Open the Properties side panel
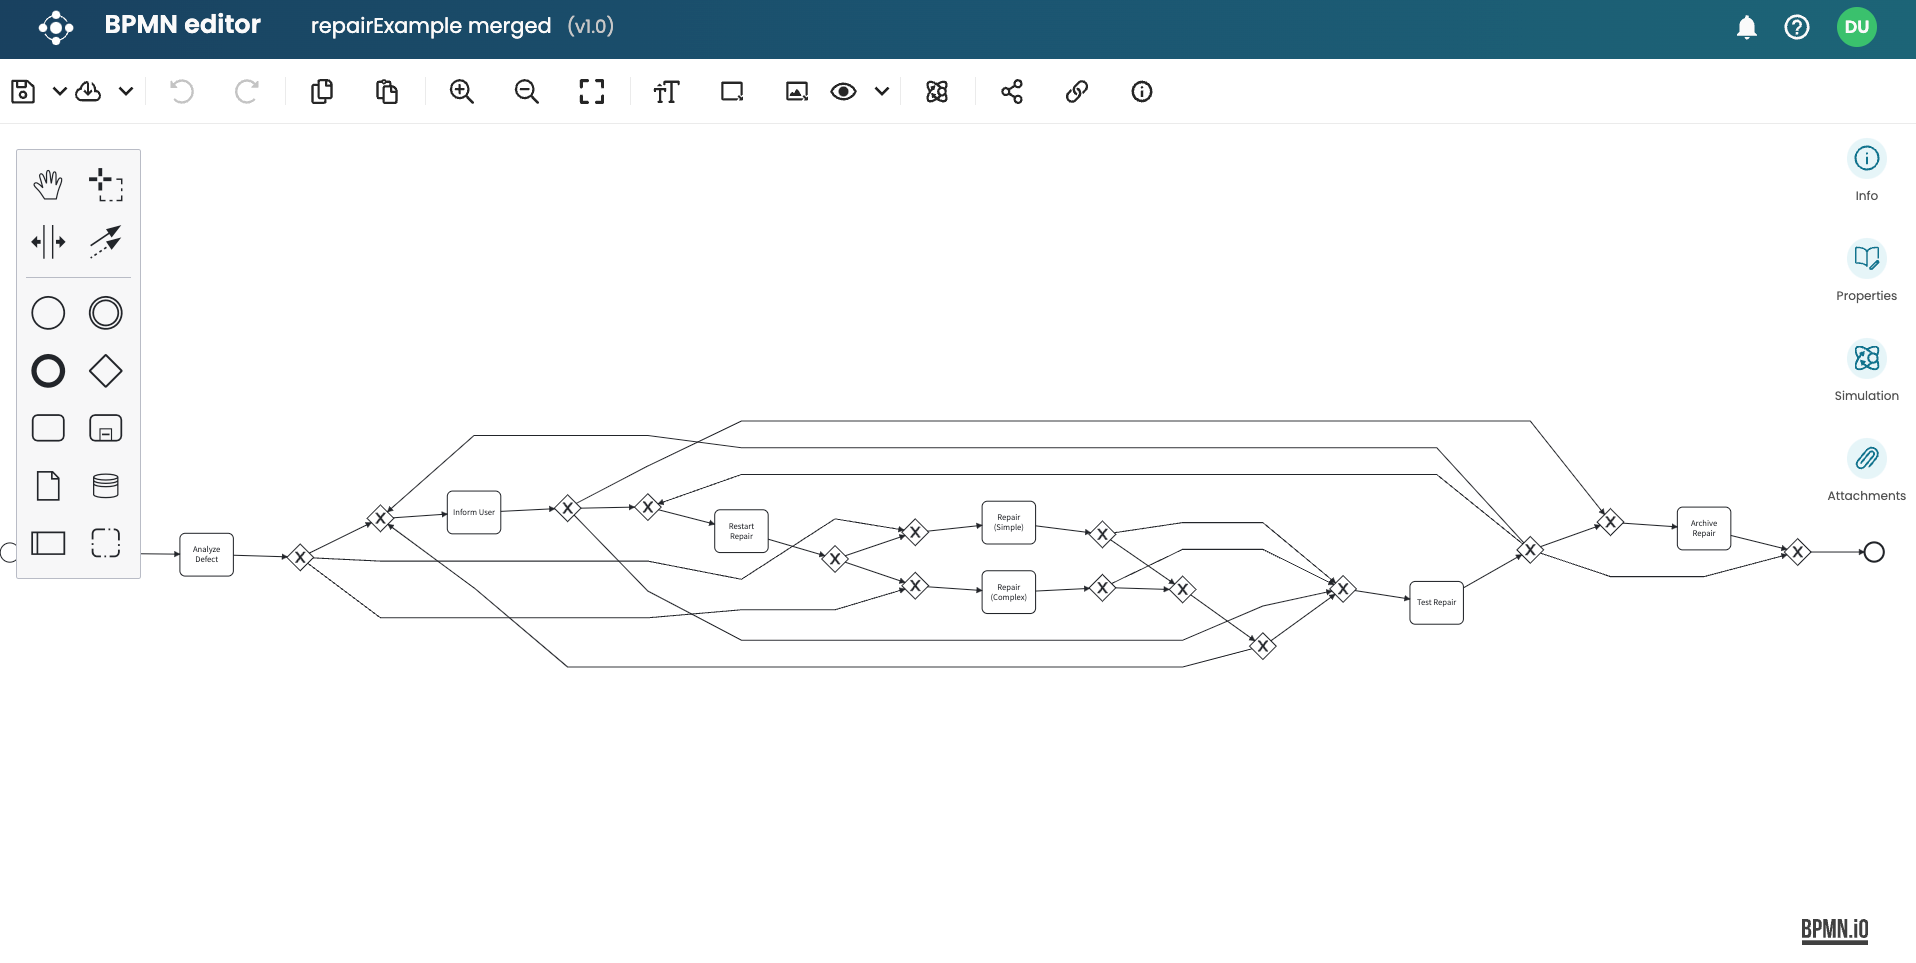Viewport: 1916px width, 963px height. pos(1866,259)
